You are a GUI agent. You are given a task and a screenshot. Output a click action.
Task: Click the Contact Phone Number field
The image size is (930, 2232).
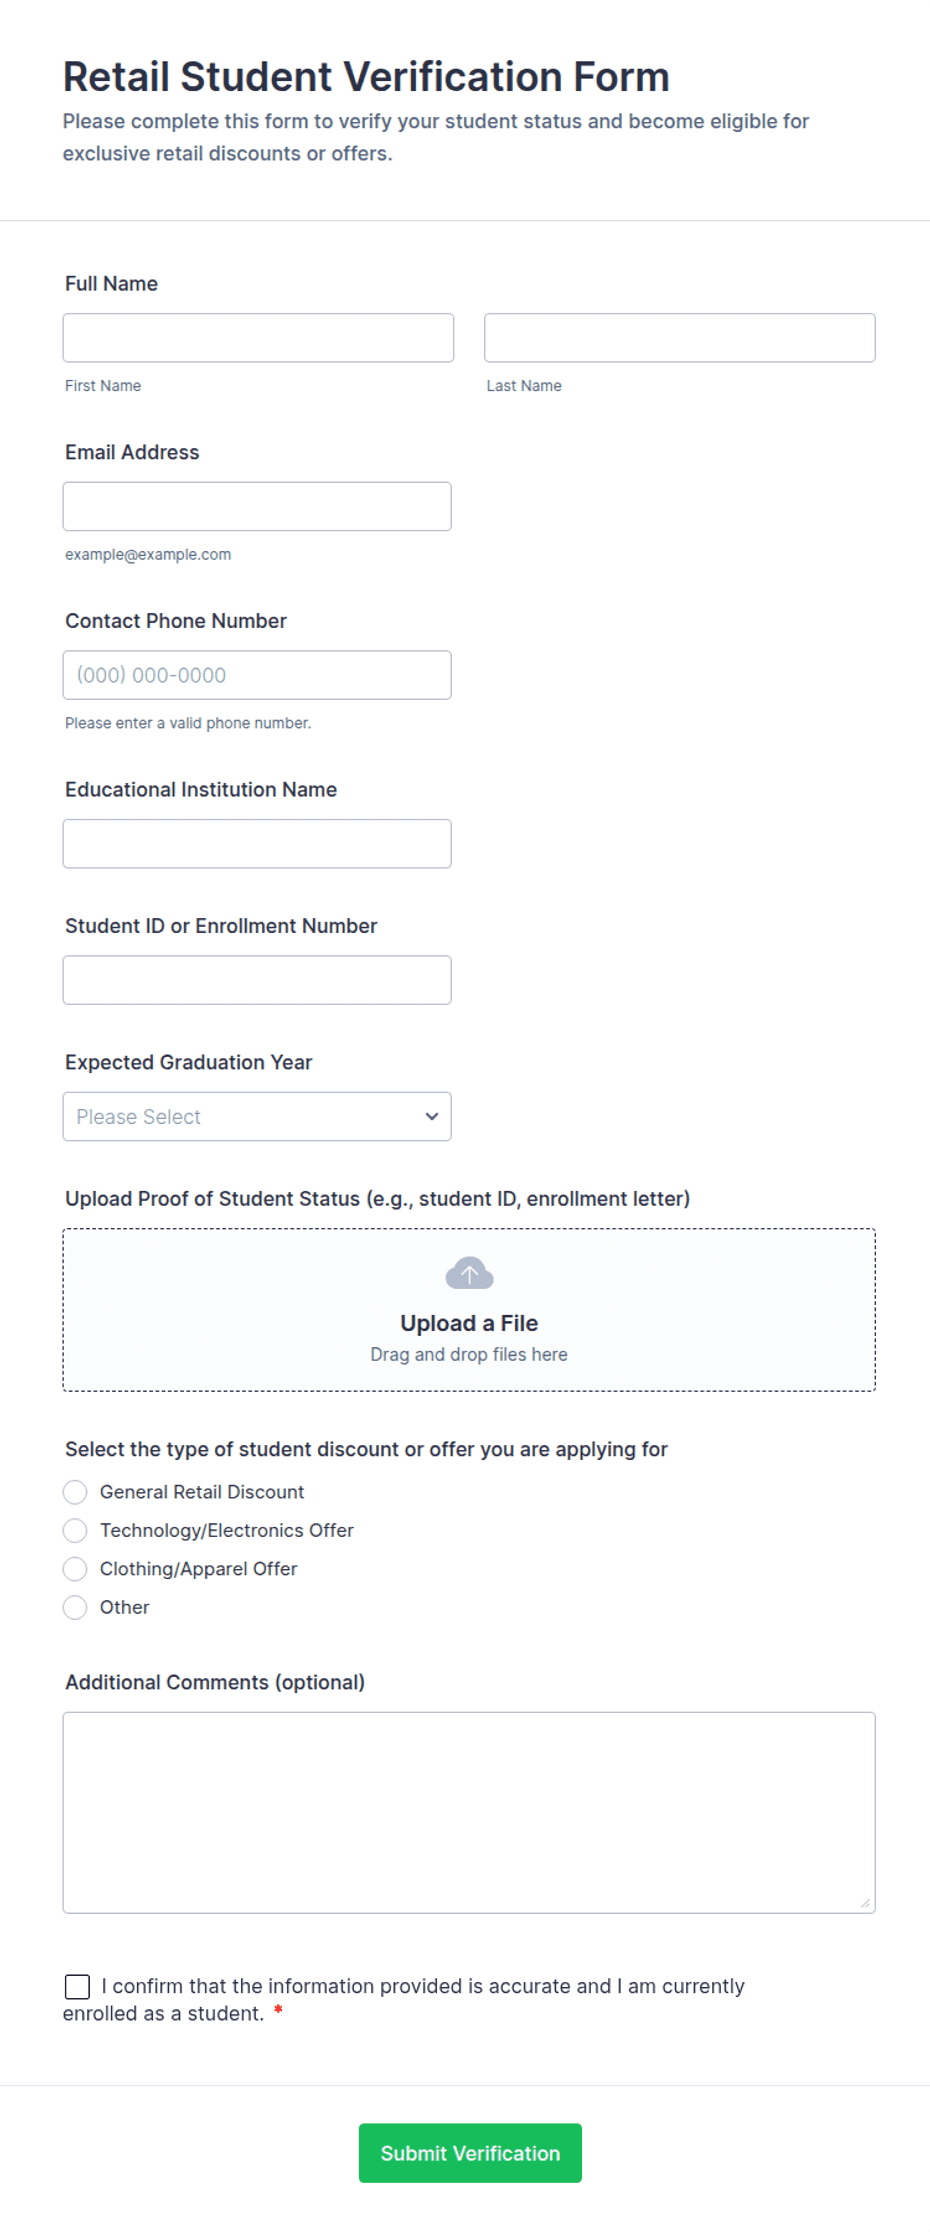coord(257,675)
